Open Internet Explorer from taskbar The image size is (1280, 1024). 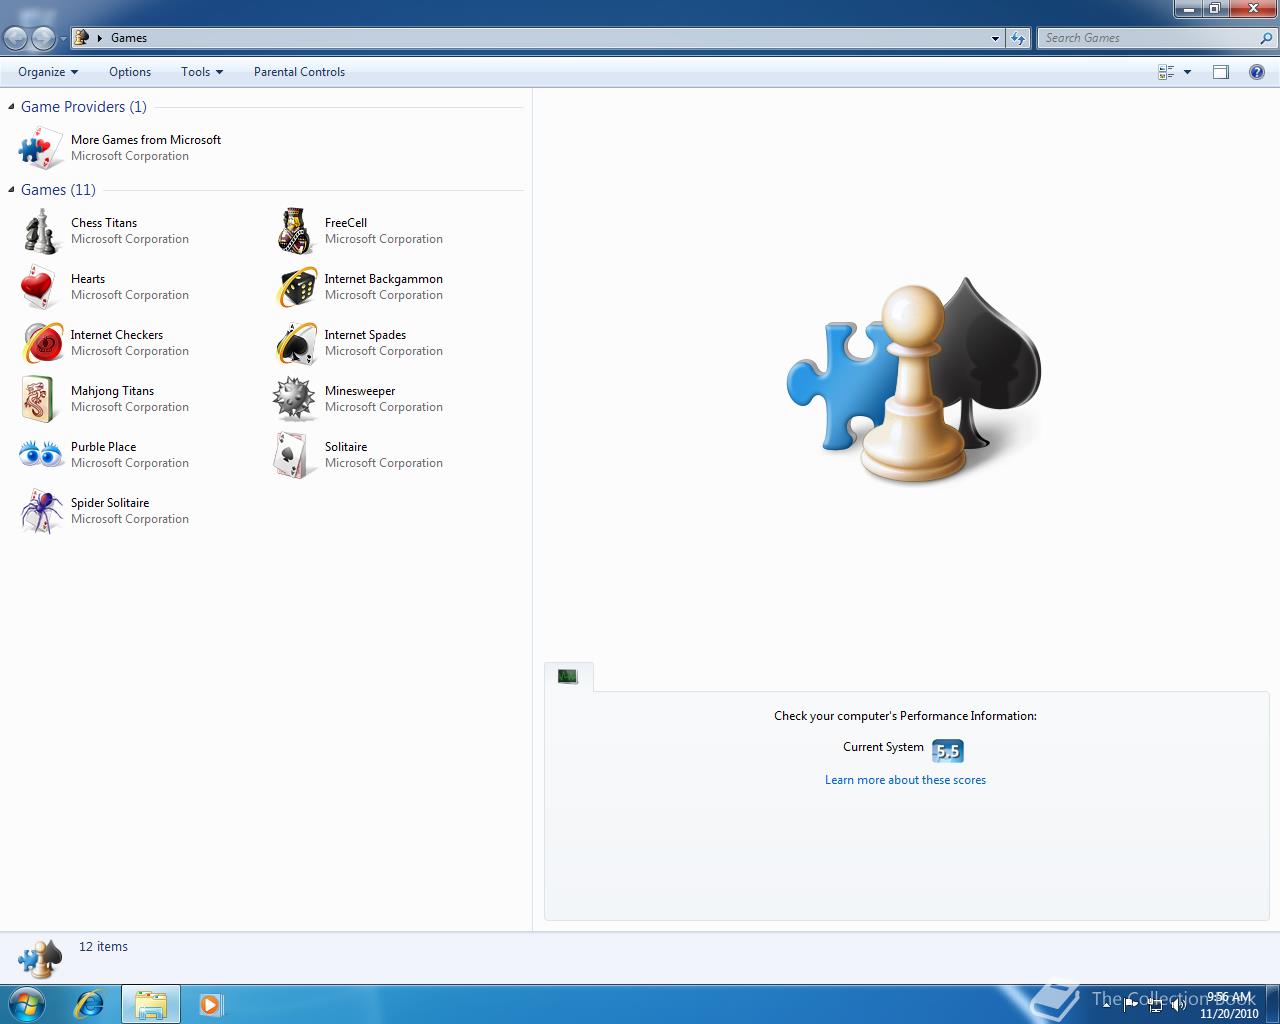(x=90, y=1004)
